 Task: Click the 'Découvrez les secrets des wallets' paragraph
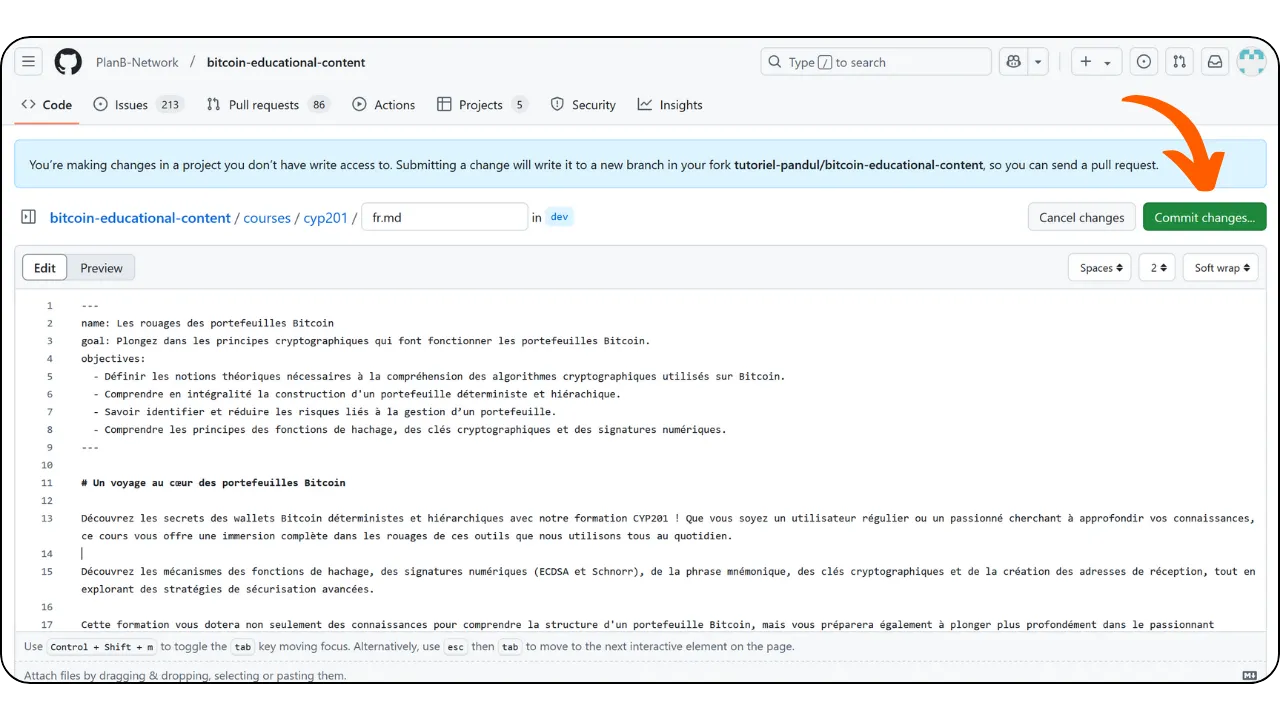668,527
